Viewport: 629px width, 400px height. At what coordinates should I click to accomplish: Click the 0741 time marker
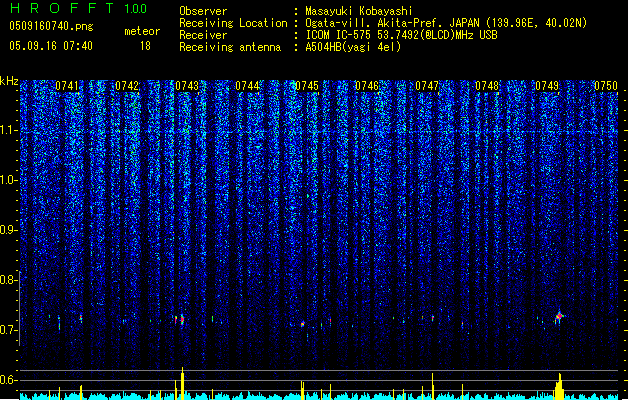[x=67, y=86]
